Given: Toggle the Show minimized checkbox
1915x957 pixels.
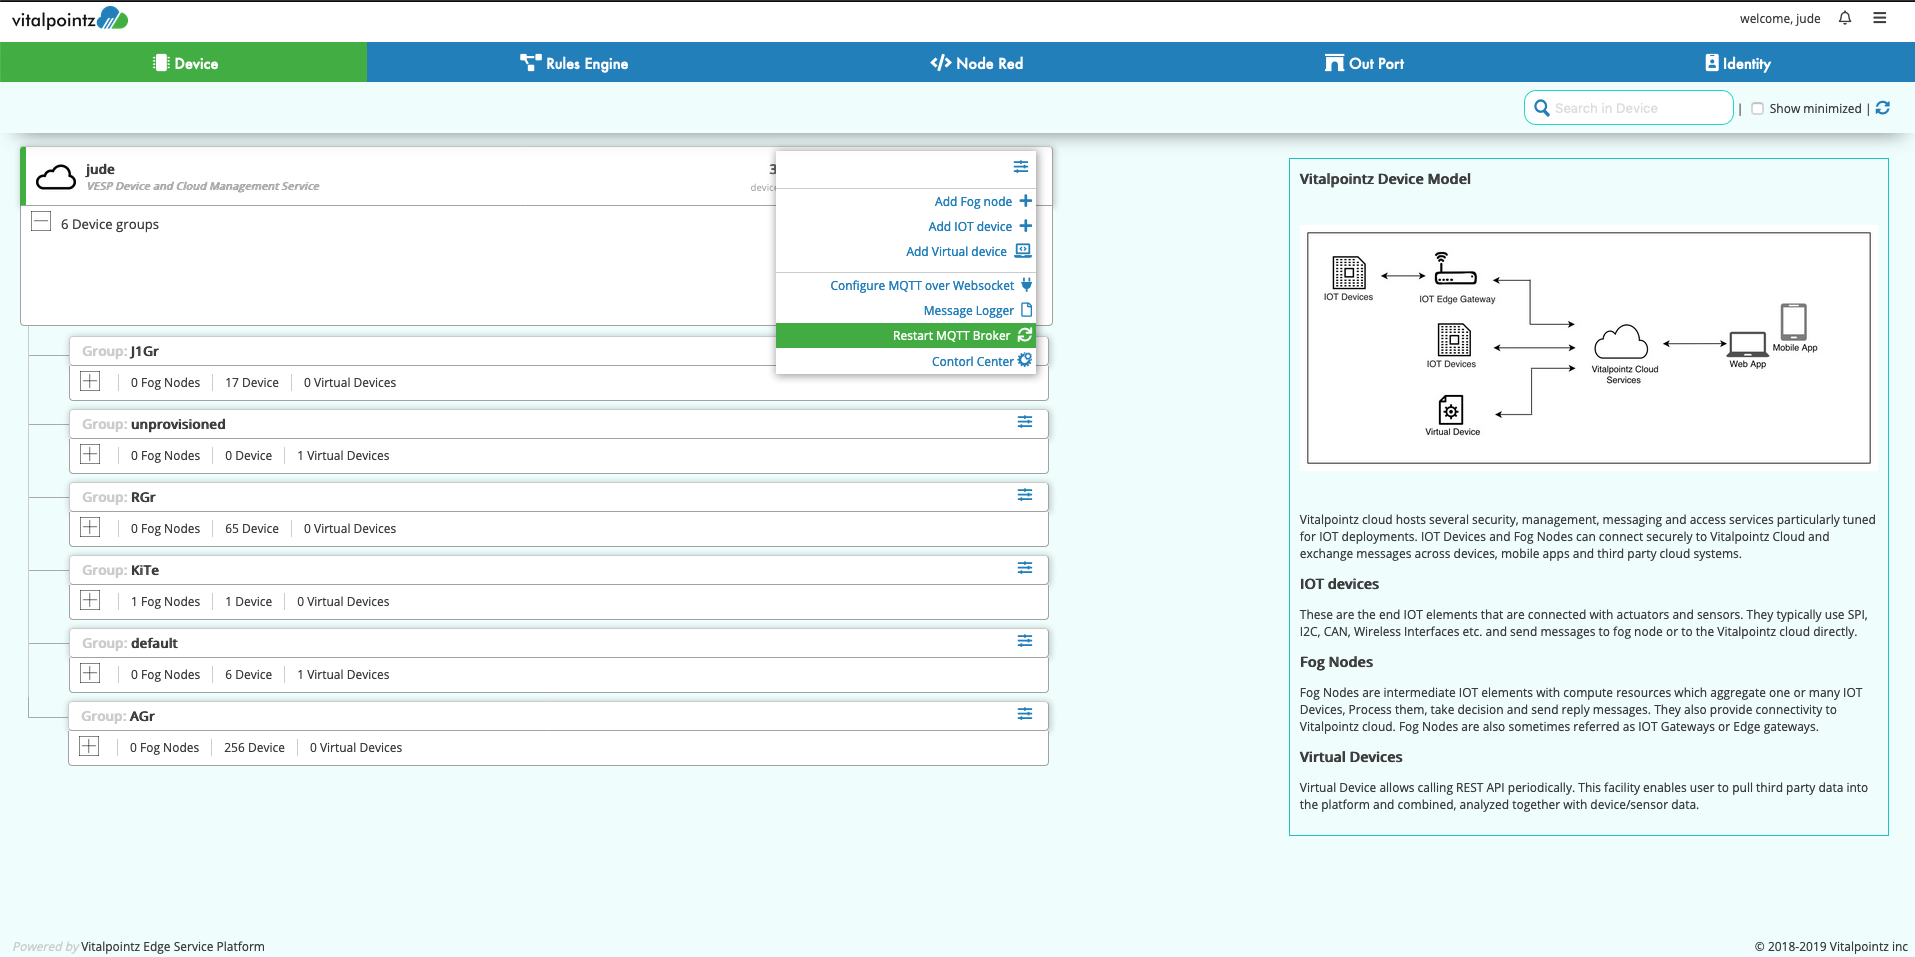Looking at the screenshot, I should pyautogui.click(x=1757, y=108).
